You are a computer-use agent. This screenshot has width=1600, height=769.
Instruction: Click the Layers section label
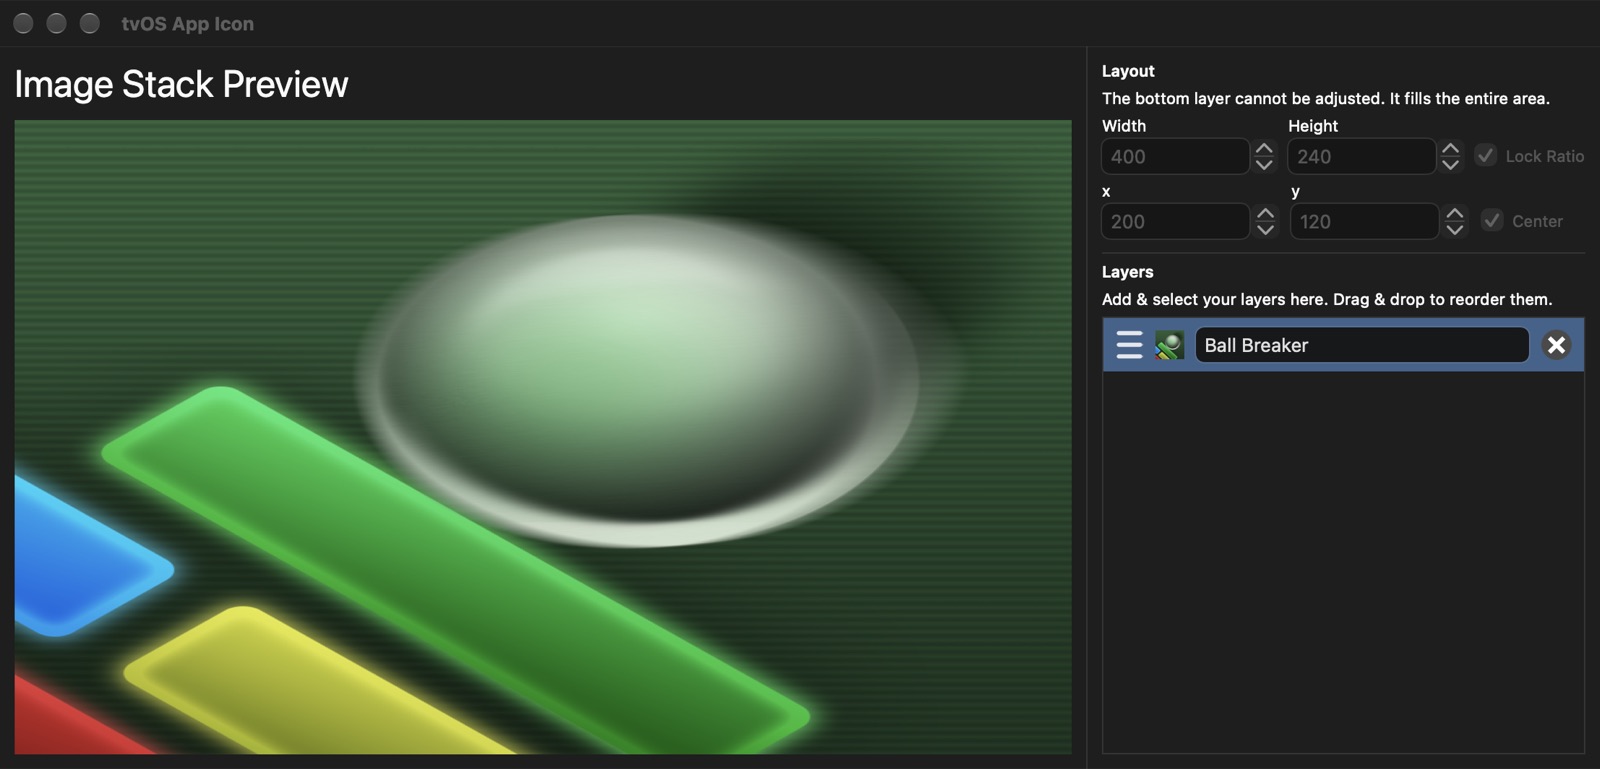1127,272
